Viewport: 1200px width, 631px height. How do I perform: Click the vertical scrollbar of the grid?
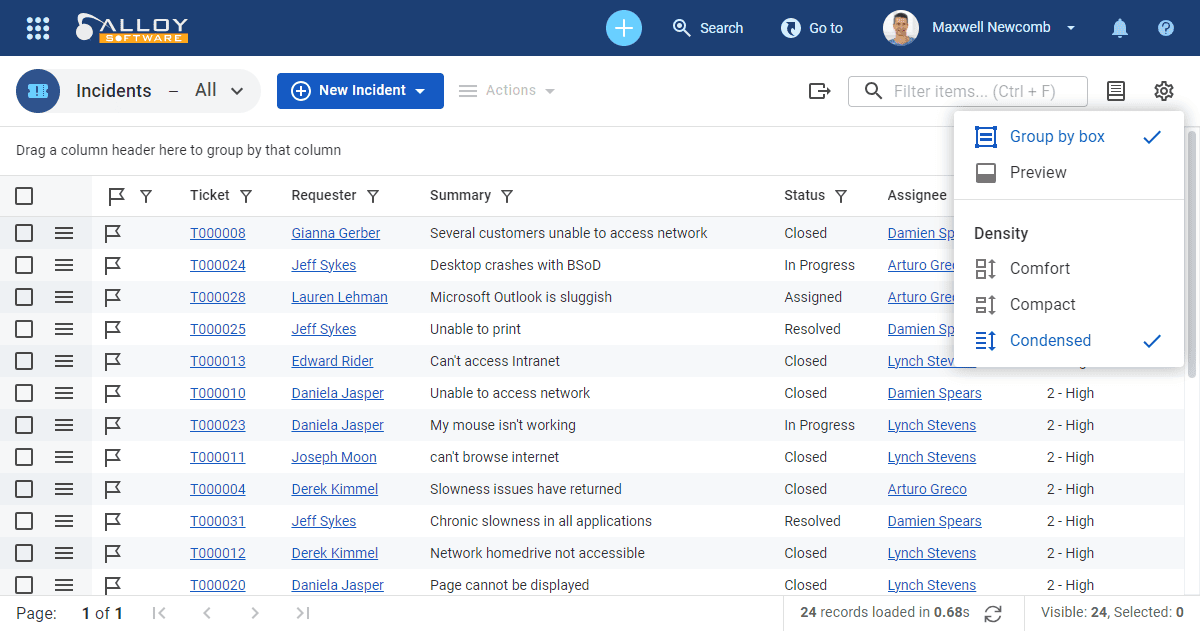(x=1191, y=252)
